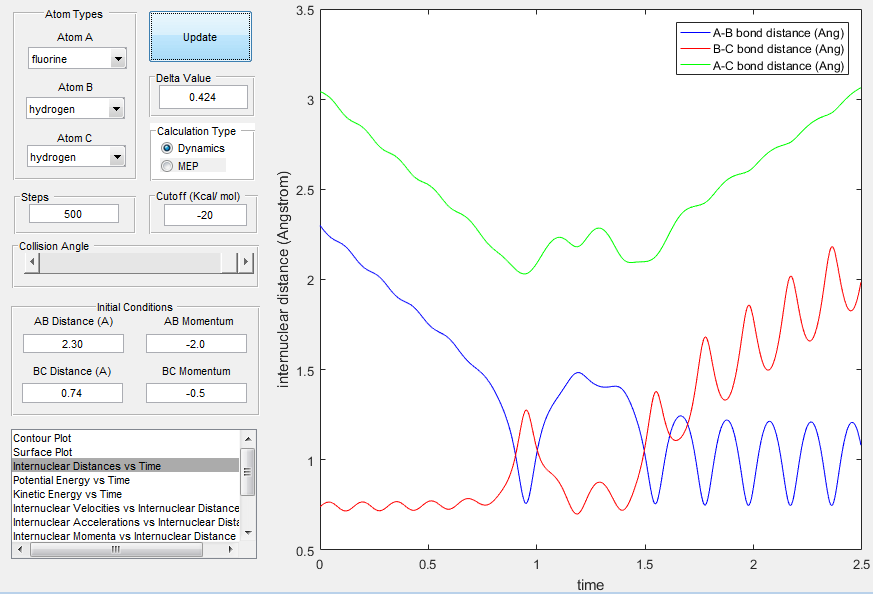The width and height of the screenshot is (873, 594).
Task: Click the plot list scroll-up arrow
Action: click(x=248, y=439)
